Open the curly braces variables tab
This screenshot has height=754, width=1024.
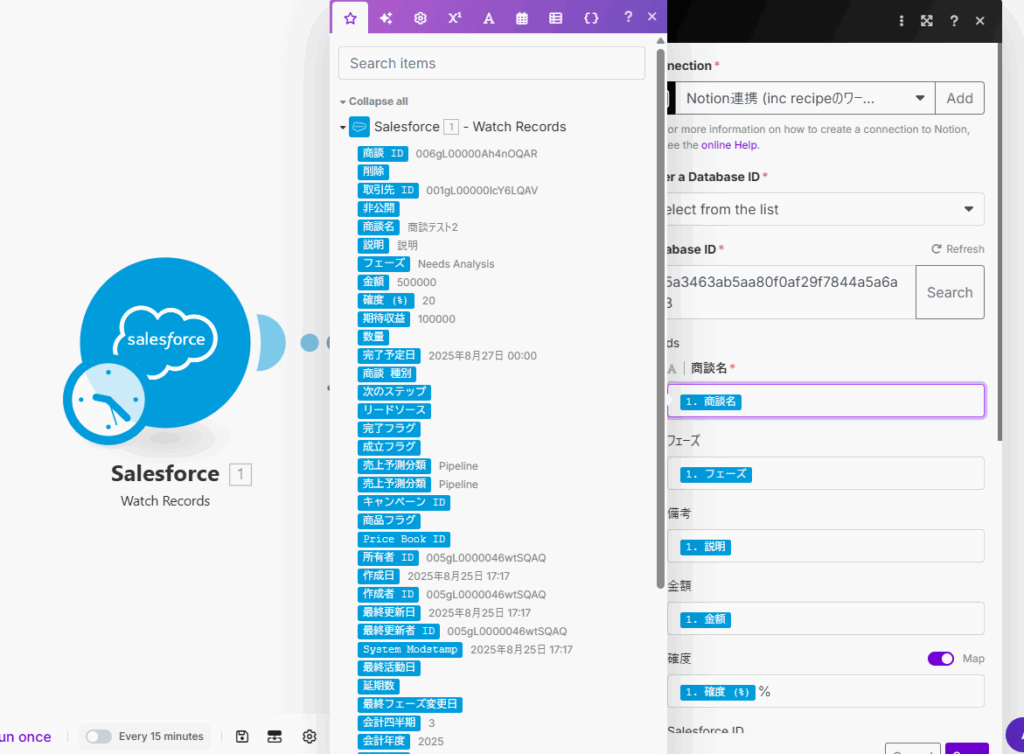click(591, 18)
